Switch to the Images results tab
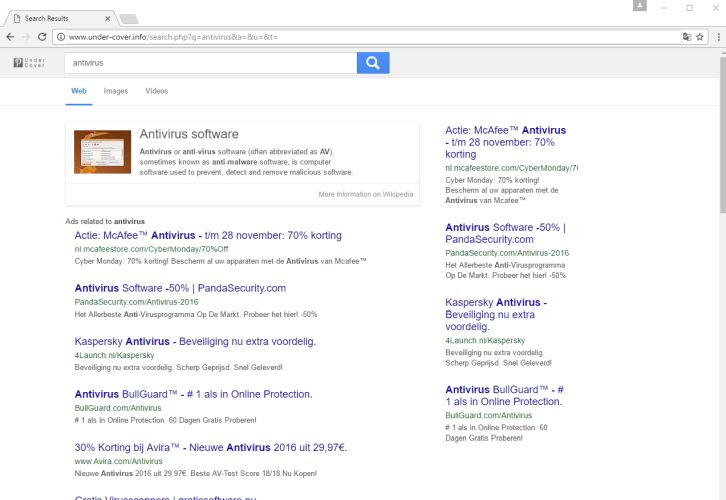 (116, 91)
